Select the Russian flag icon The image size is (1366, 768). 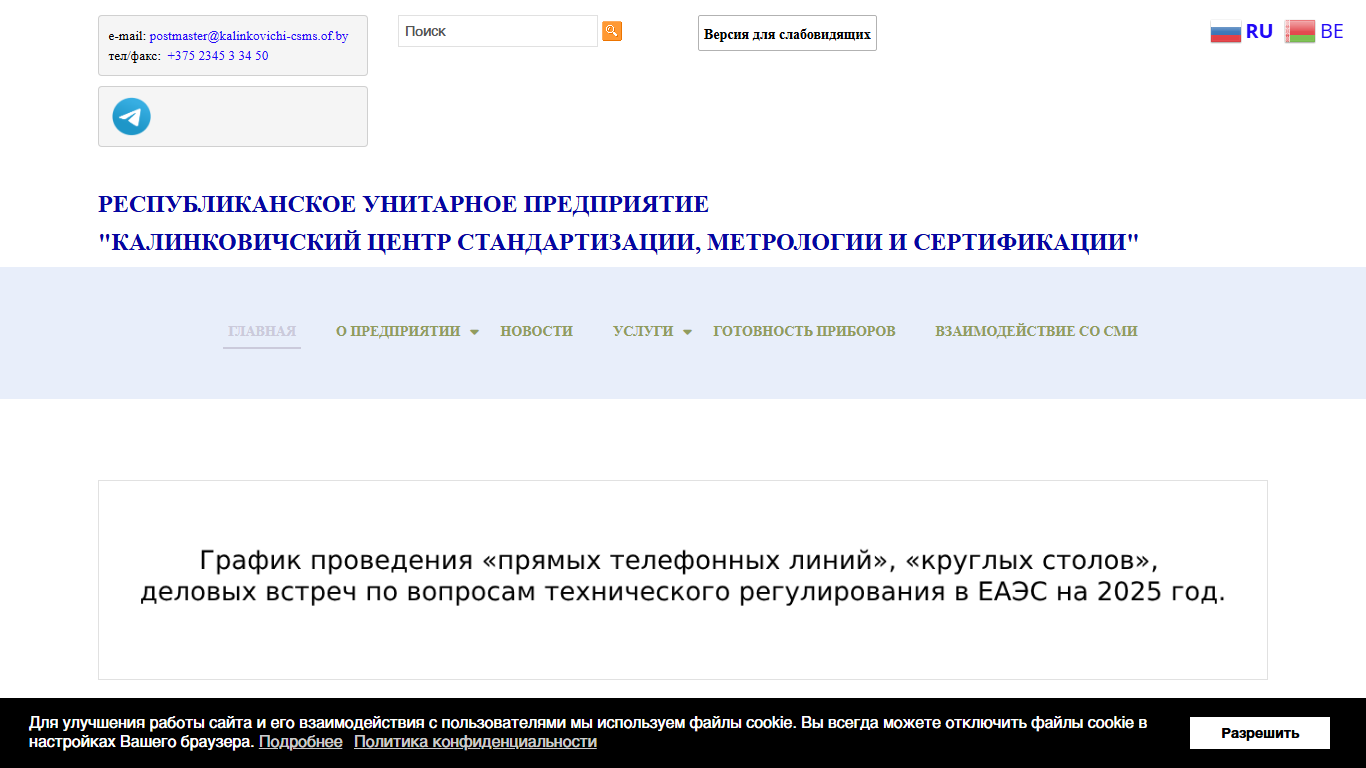[1225, 32]
